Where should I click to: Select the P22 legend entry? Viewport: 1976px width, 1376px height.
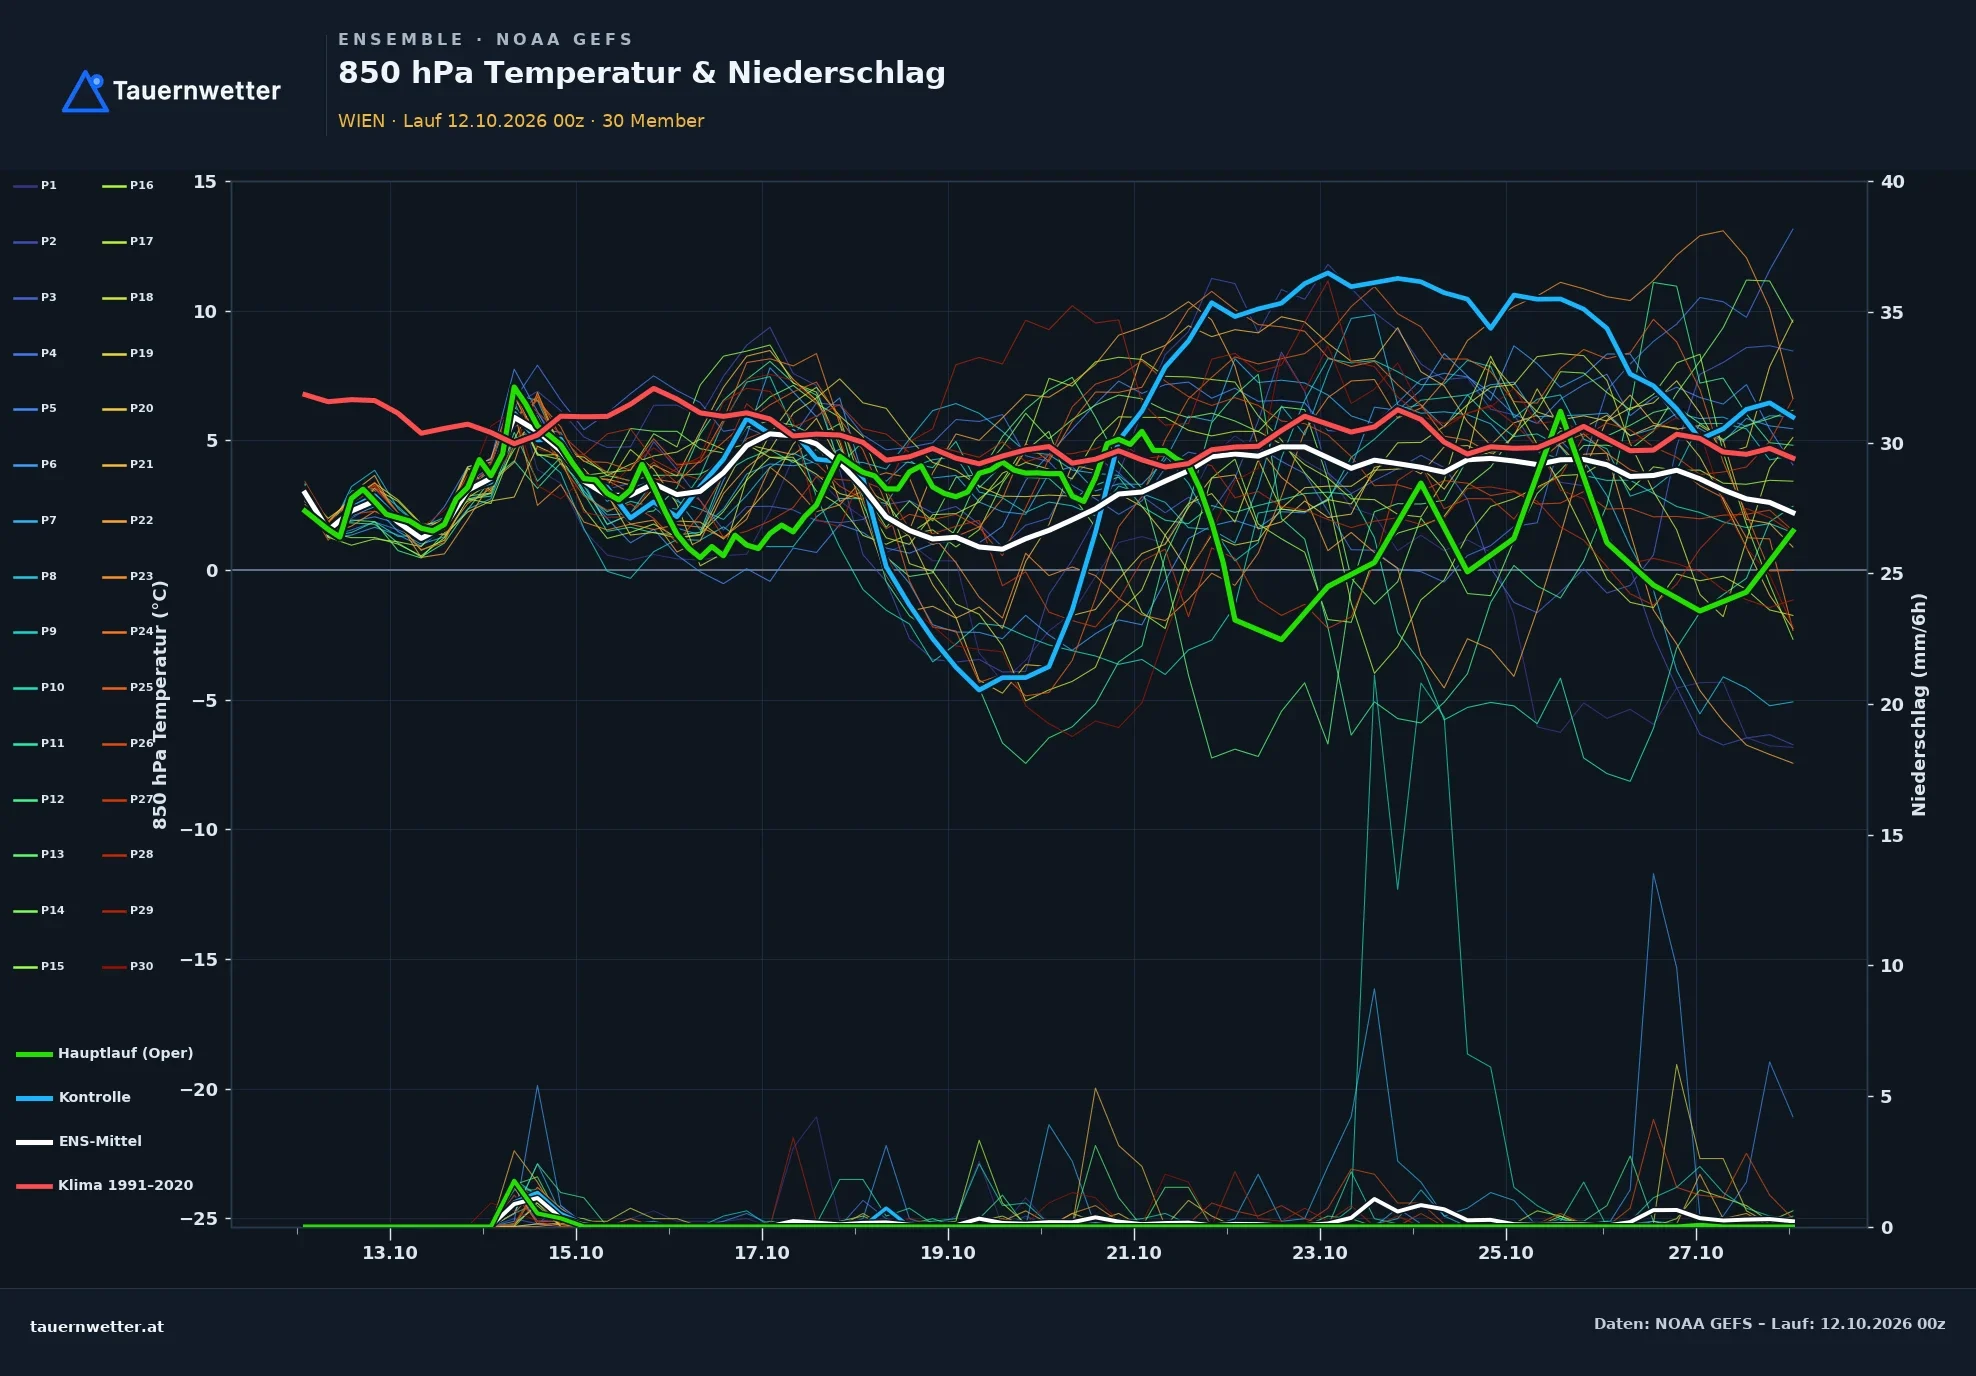coord(128,521)
